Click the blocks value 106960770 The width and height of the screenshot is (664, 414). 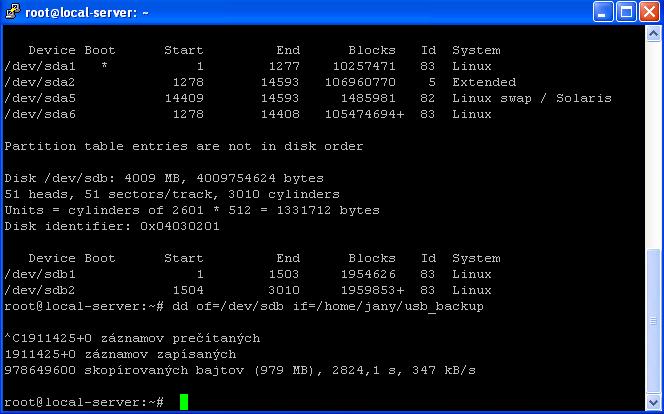coord(360,82)
